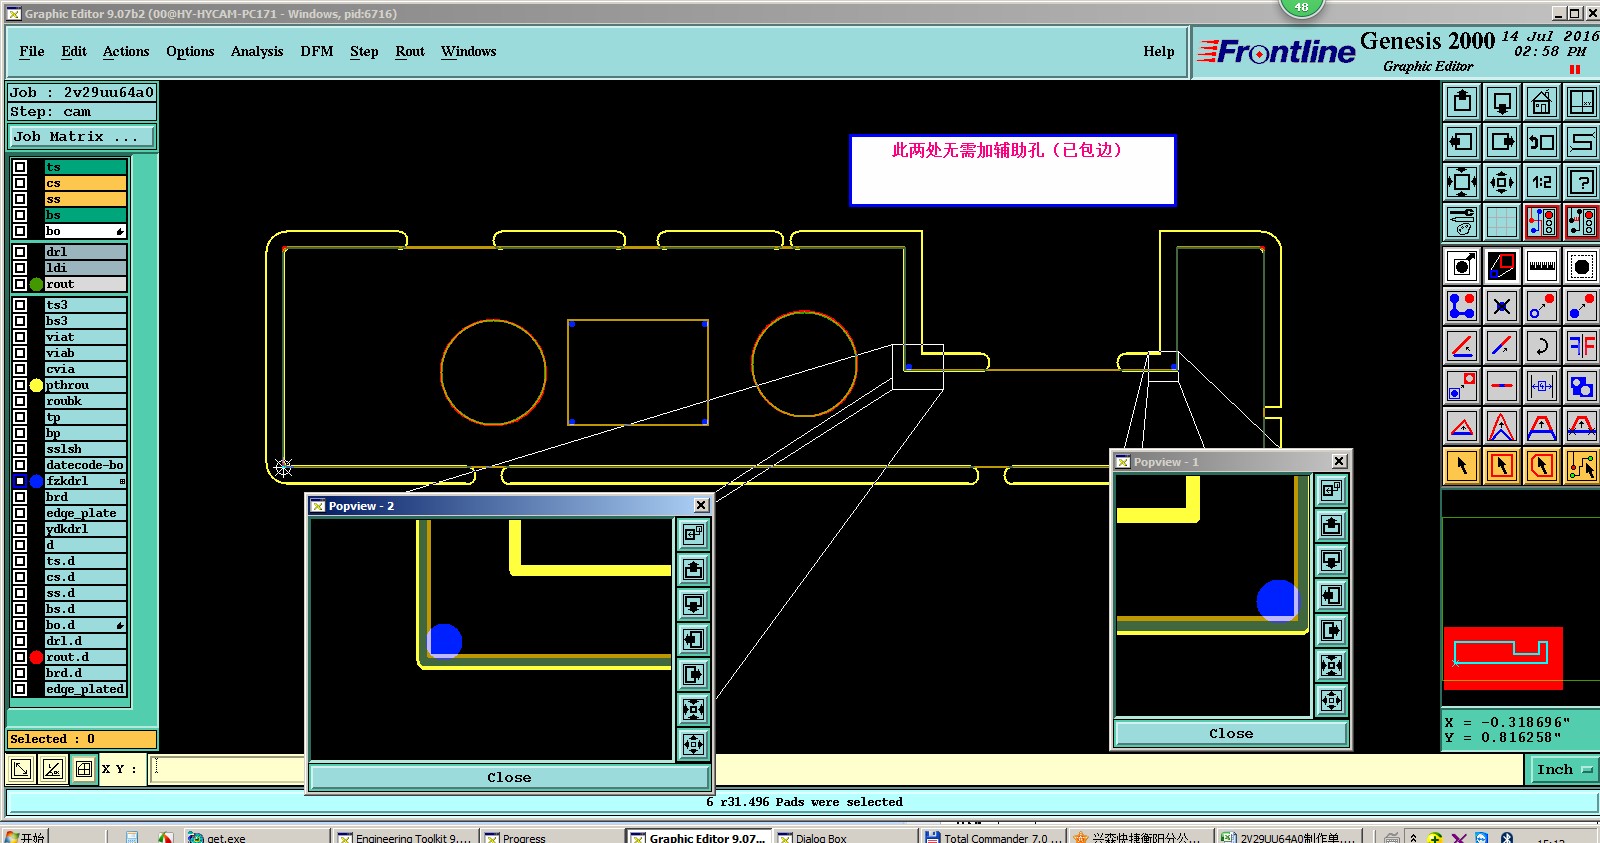Click the pan up view icon
The width and height of the screenshot is (1600, 843).
click(x=1462, y=102)
